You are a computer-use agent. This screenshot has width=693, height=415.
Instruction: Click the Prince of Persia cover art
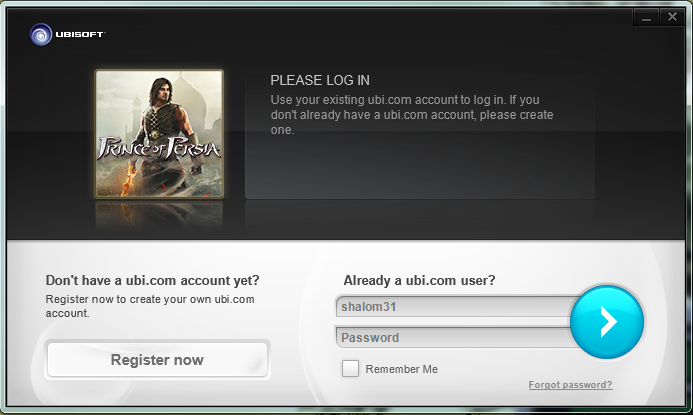tap(159, 133)
